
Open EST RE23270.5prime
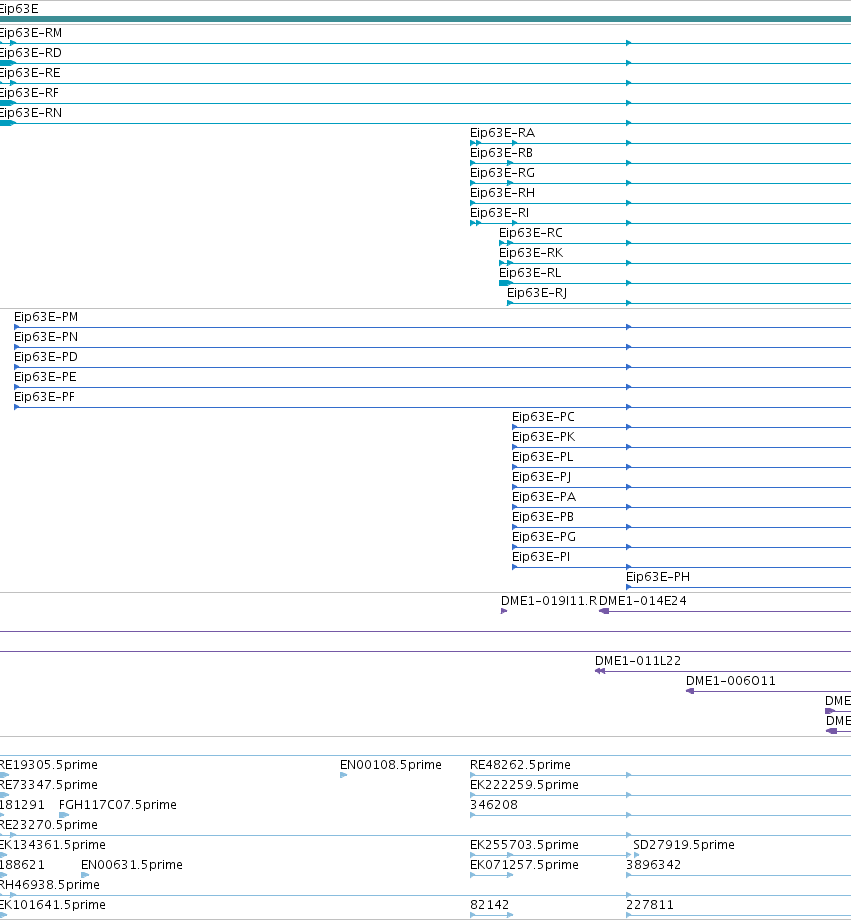coord(49,824)
